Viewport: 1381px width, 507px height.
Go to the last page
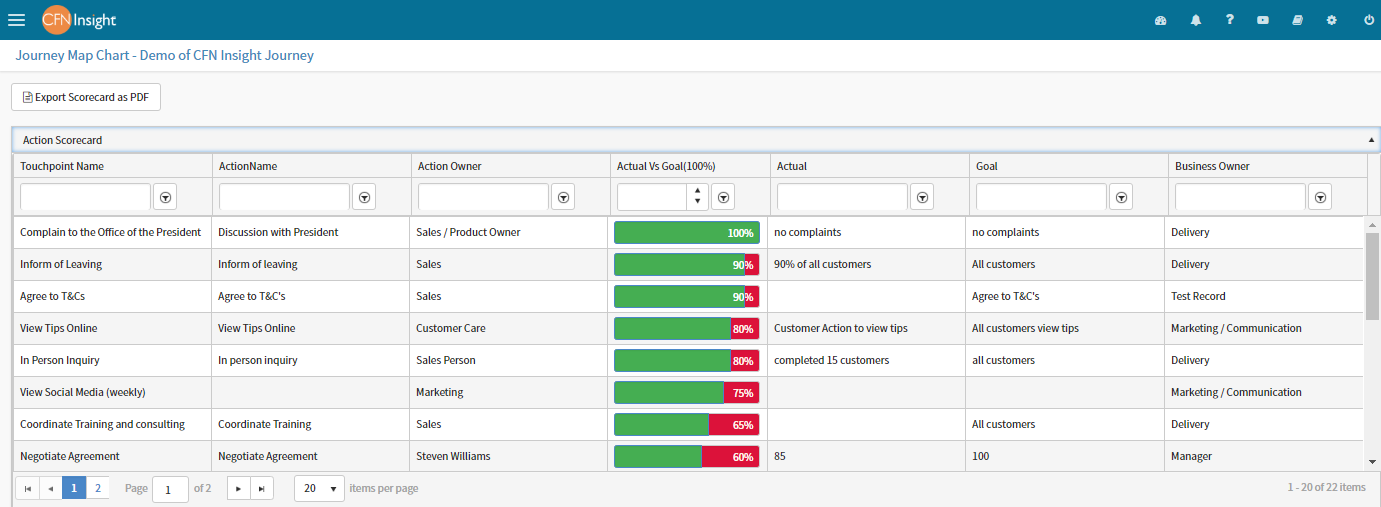pos(262,488)
